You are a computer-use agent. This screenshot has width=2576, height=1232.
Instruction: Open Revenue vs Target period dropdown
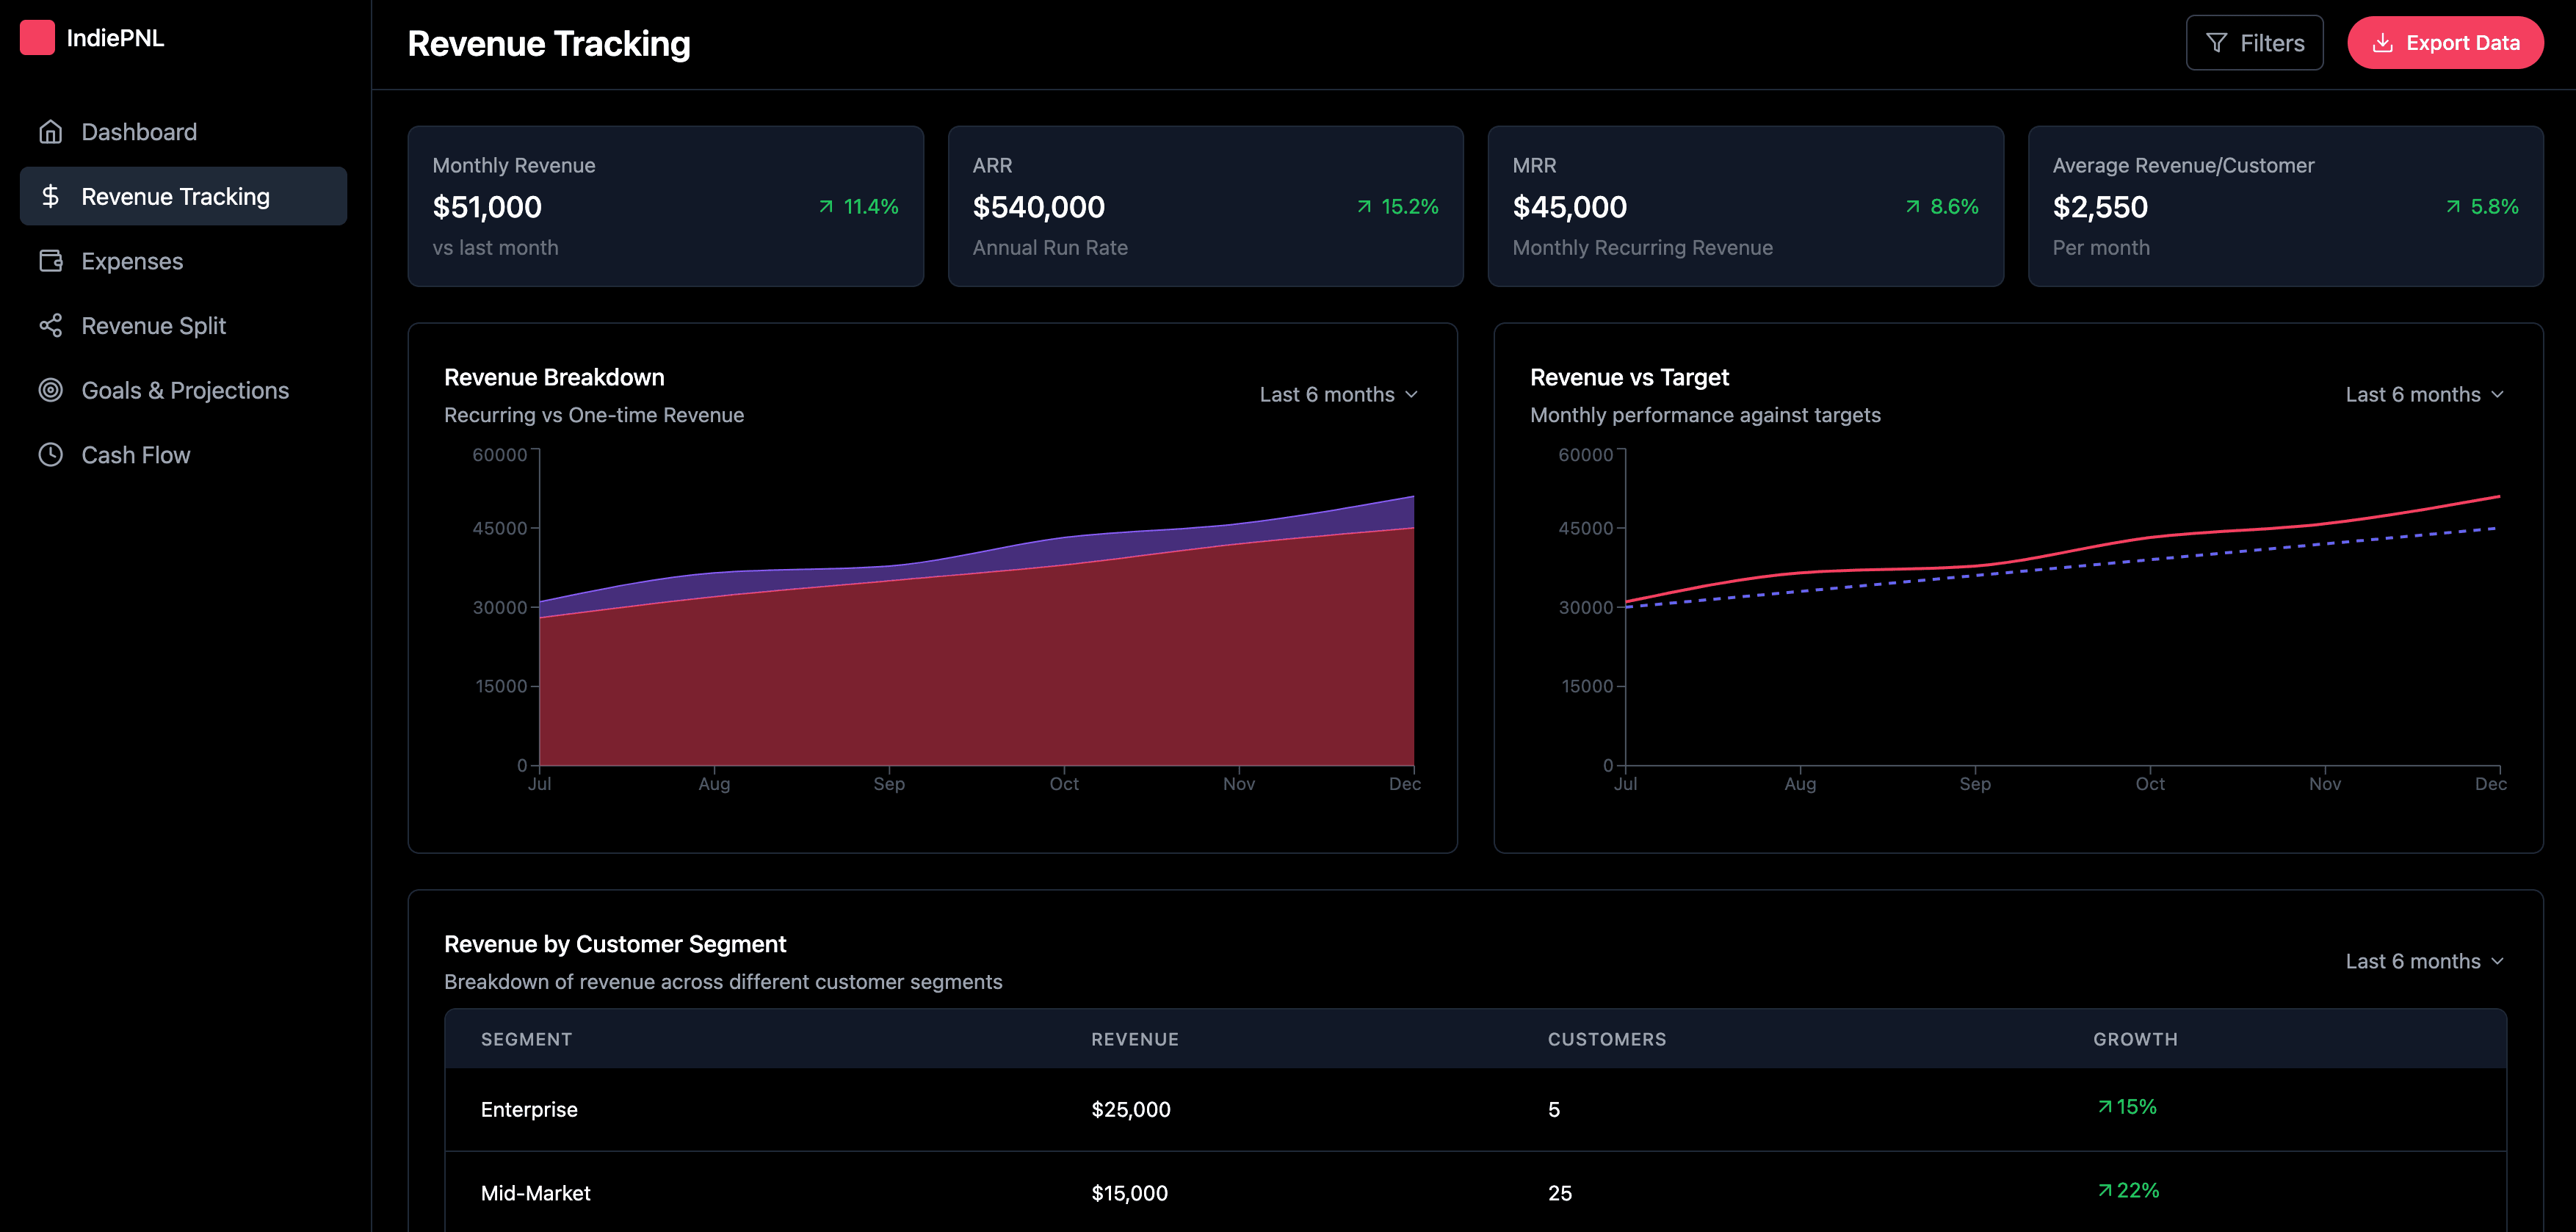pos(2424,394)
